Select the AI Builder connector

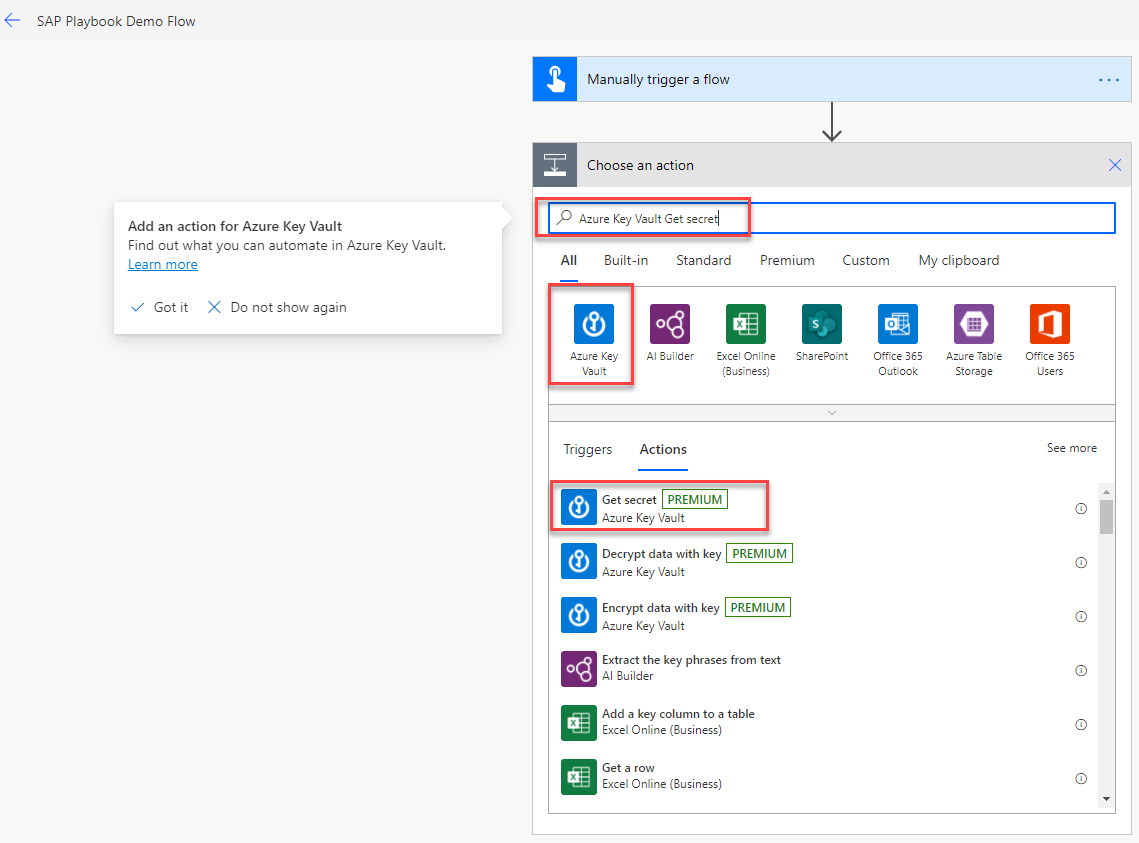pos(670,333)
